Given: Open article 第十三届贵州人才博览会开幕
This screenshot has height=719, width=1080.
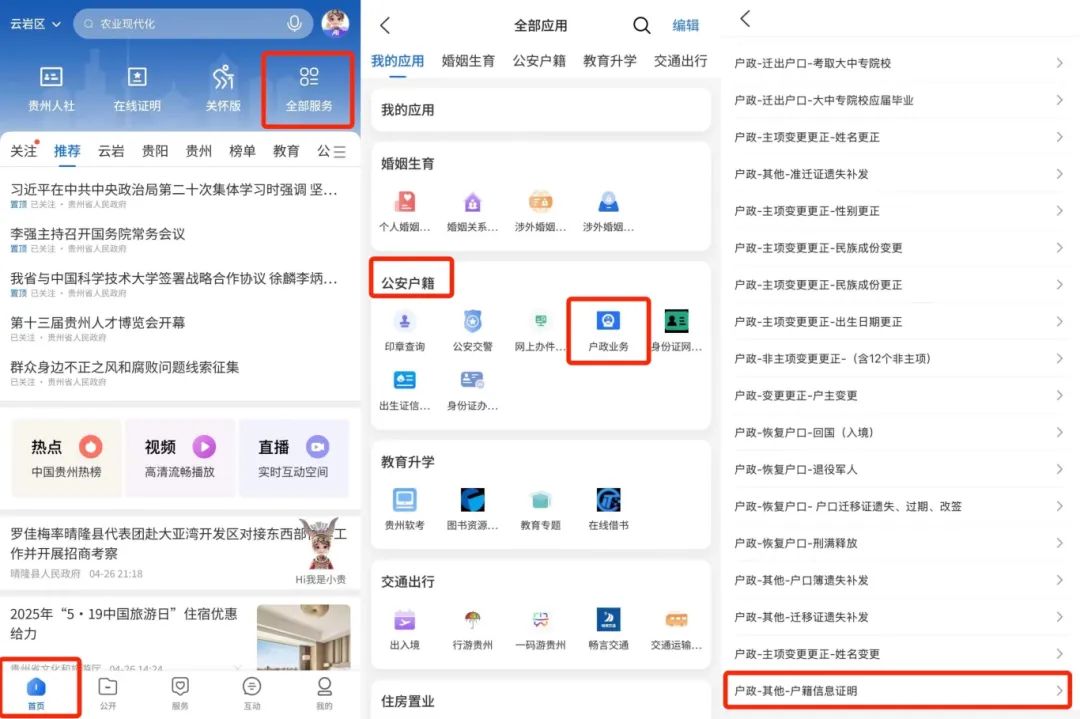Looking at the screenshot, I should coord(98,322).
